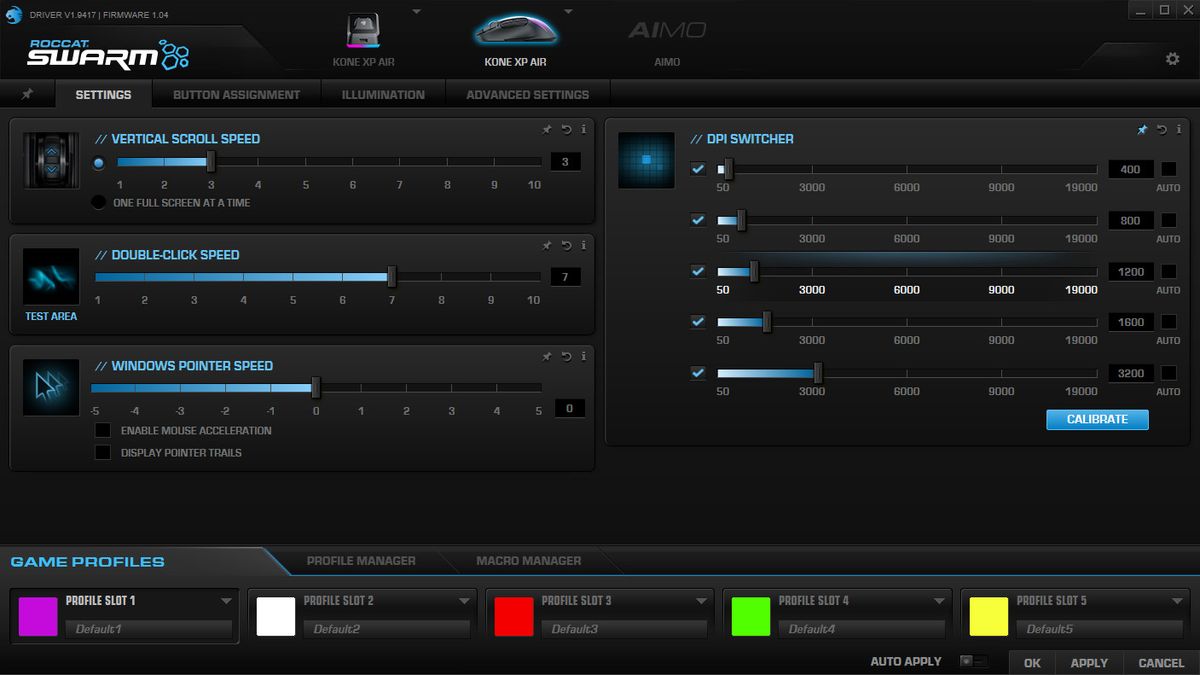Select the vertical scroll speed radio option
Image resolution: width=1200 pixels, height=675 pixels.
pos(98,163)
